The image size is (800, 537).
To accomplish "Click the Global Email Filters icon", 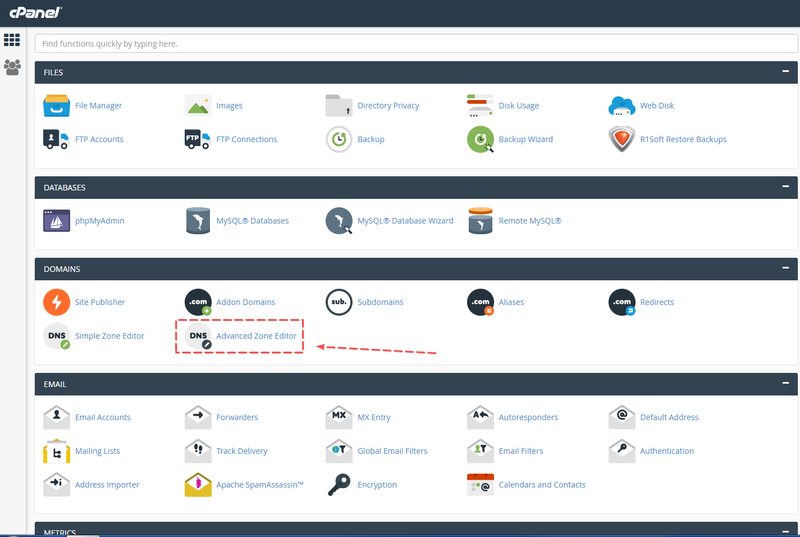I will click(339, 451).
